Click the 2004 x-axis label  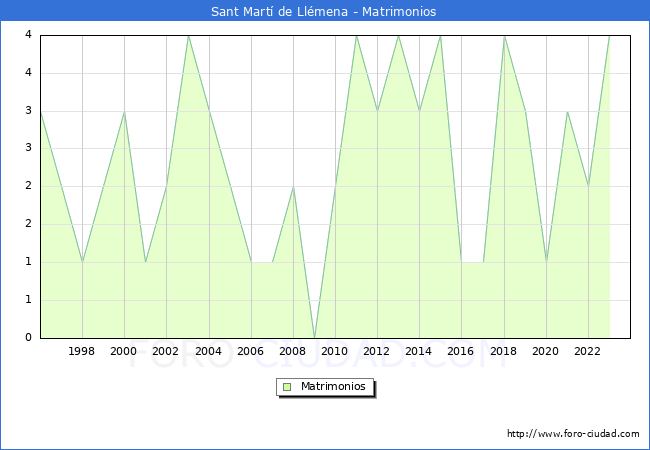click(x=208, y=351)
